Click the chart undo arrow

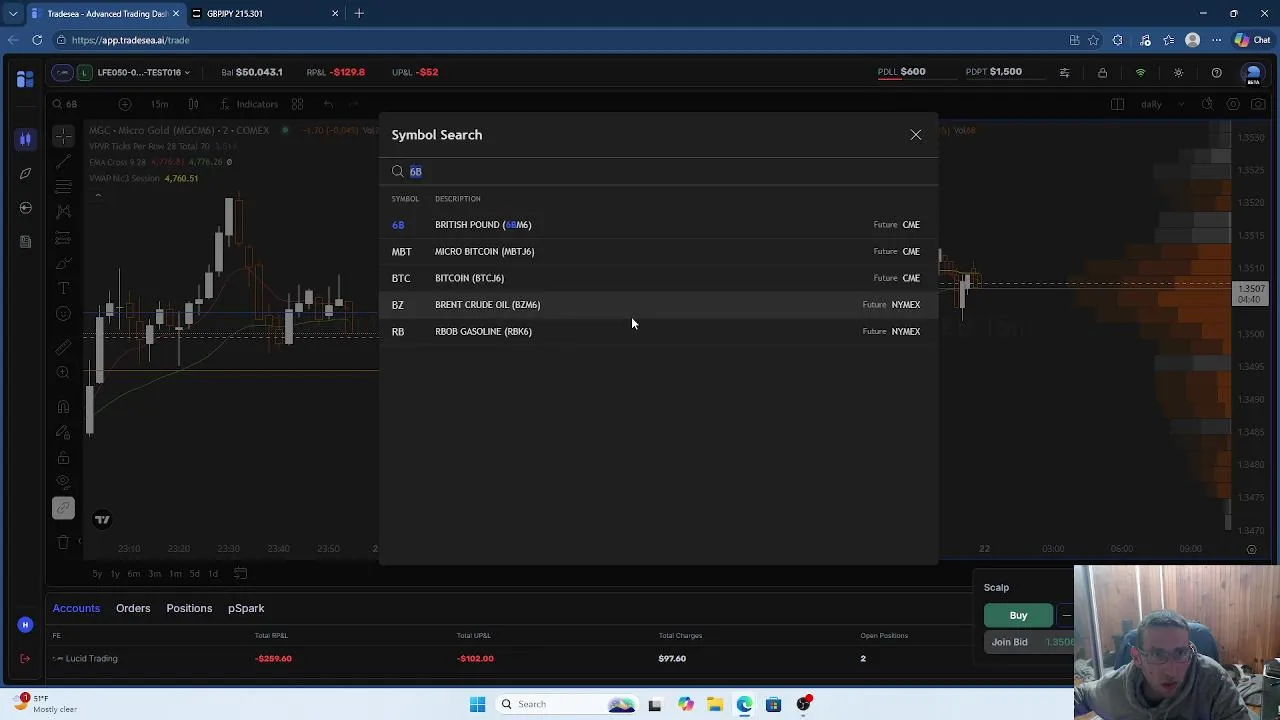point(328,104)
